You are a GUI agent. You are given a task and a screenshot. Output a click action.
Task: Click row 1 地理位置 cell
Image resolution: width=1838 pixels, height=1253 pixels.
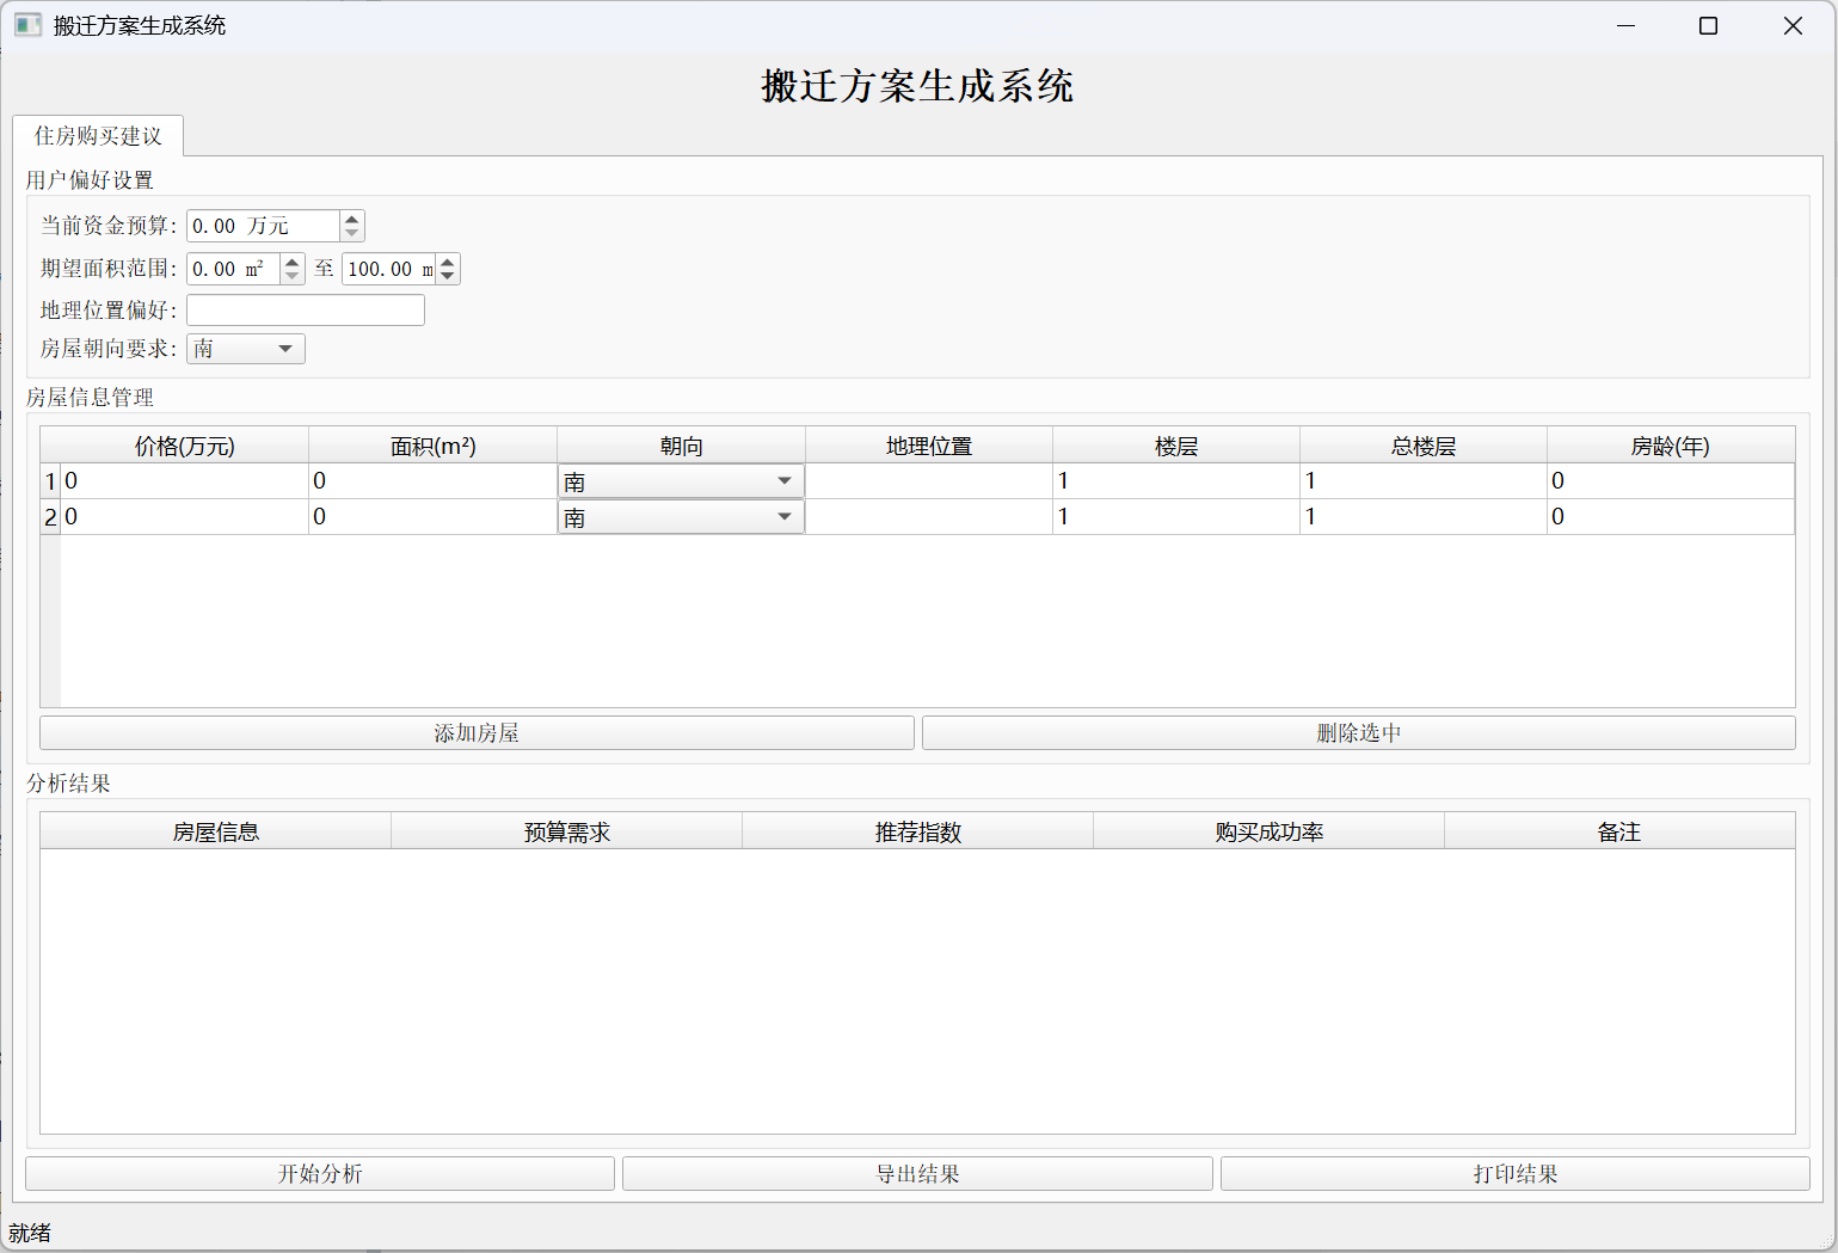pos(928,481)
